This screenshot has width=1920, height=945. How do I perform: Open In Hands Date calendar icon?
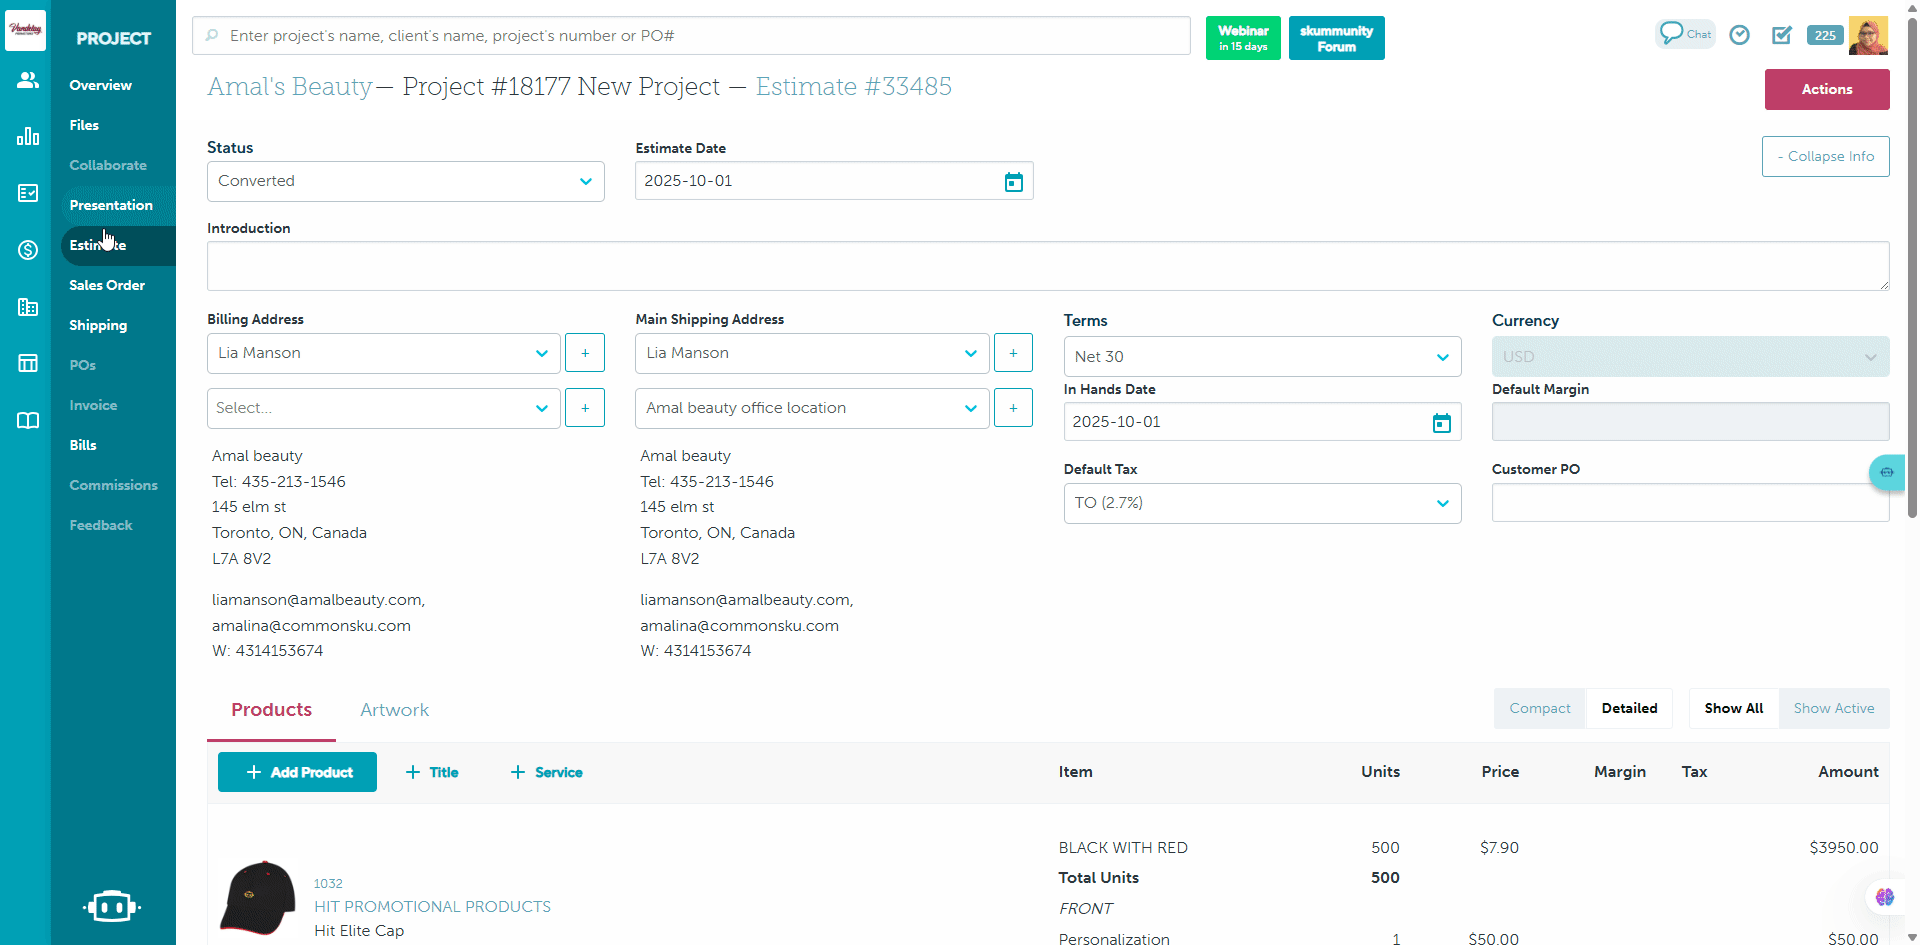click(1441, 423)
